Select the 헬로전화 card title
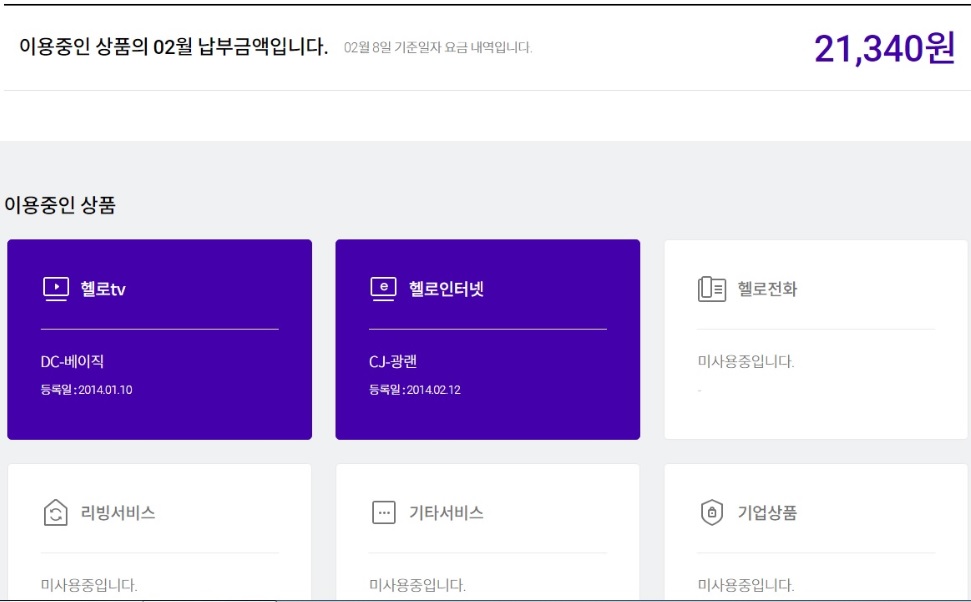Viewport: 971px width, 602px height. pyautogui.click(x=767, y=289)
